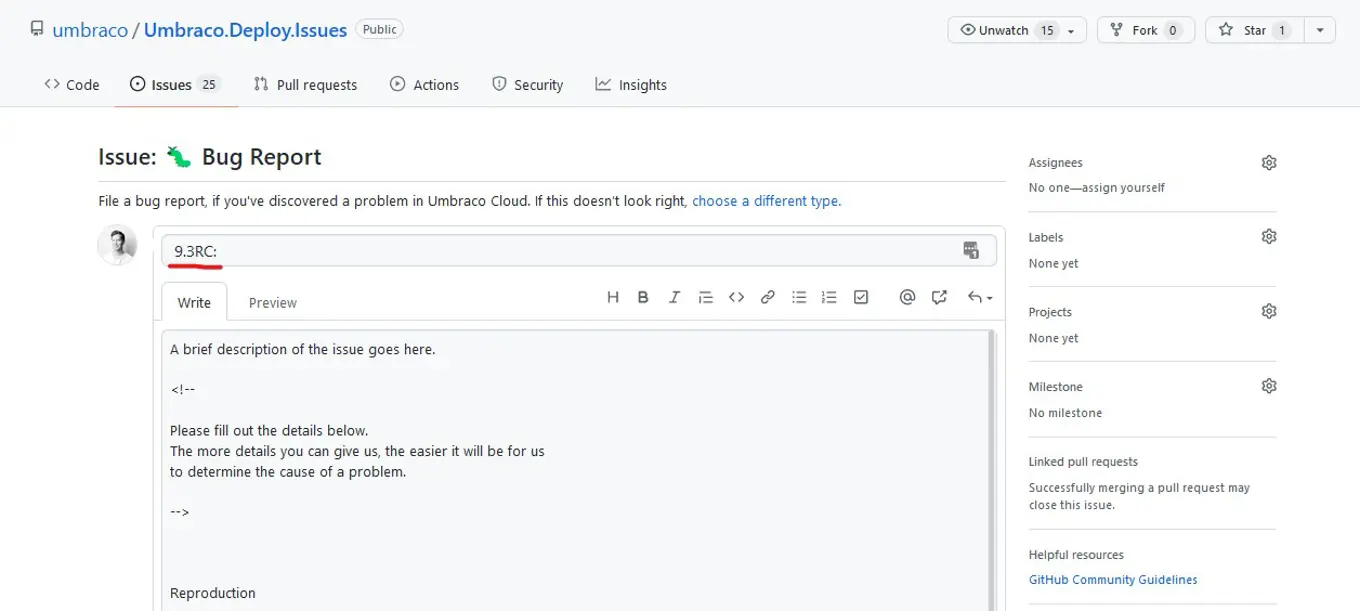Open the Actions tab
The image size is (1360, 611).
click(424, 85)
